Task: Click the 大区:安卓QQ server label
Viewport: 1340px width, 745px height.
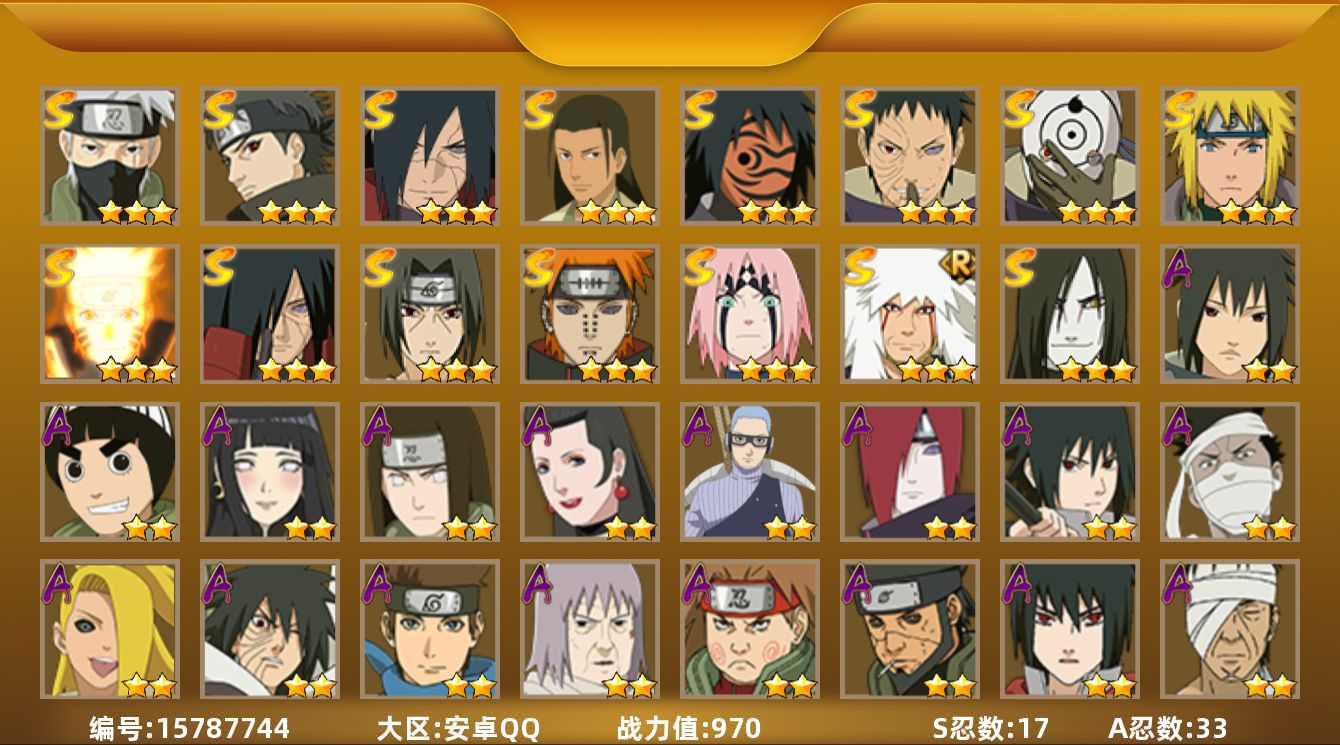Action: coord(458,728)
